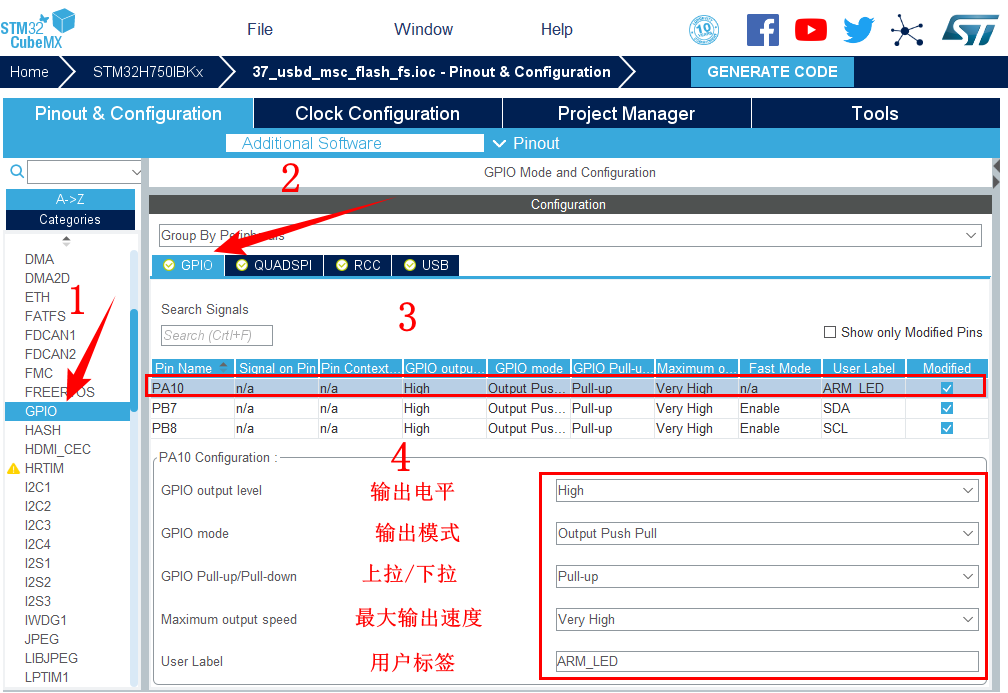
Task: Select the QUADSPI peripheral tab
Action: 274,265
